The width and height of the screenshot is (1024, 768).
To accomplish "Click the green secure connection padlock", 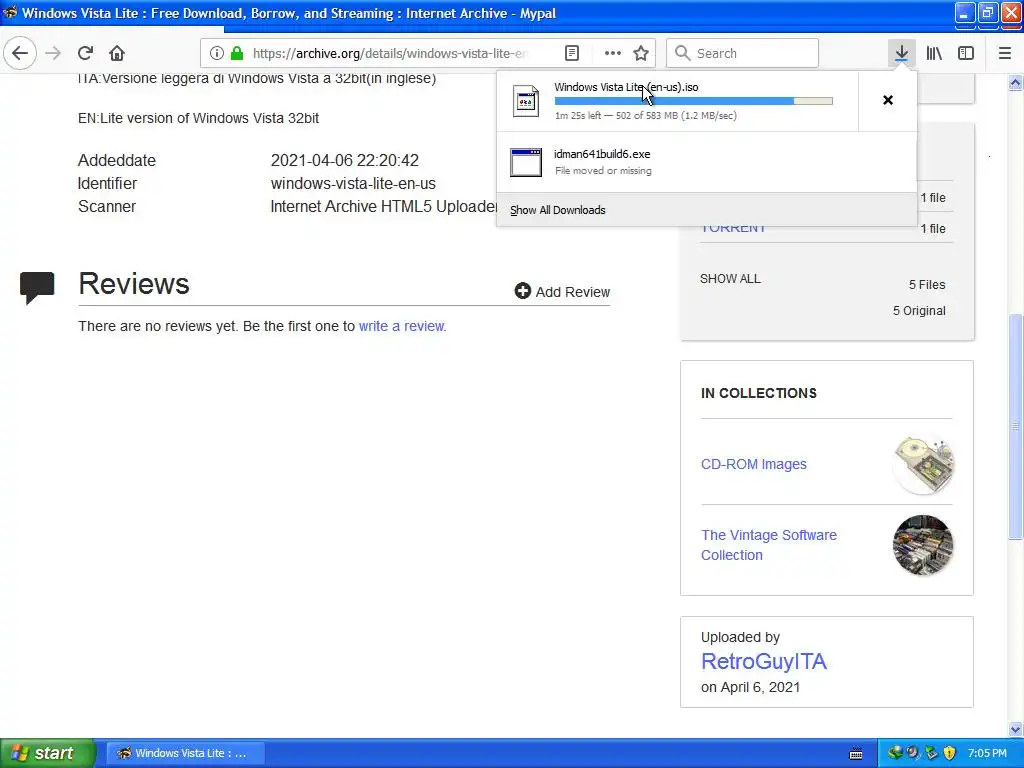I will [237, 53].
